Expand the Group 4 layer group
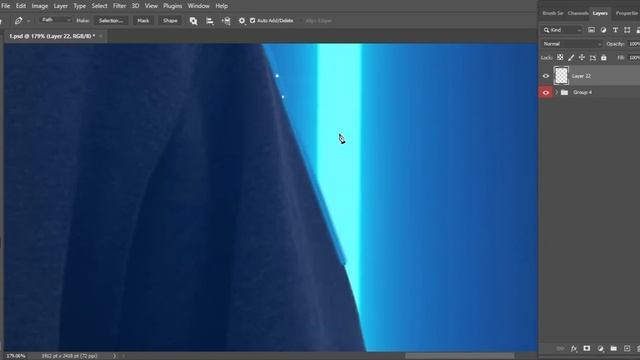 [x=556, y=92]
